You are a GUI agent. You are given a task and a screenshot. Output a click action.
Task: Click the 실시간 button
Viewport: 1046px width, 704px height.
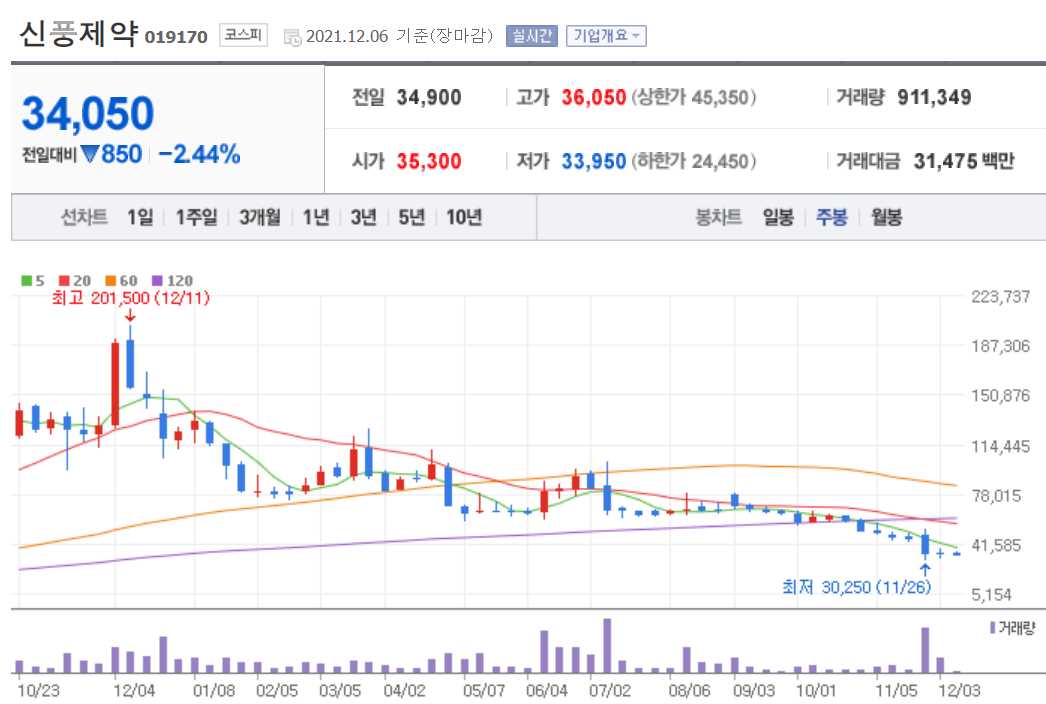point(531,36)
